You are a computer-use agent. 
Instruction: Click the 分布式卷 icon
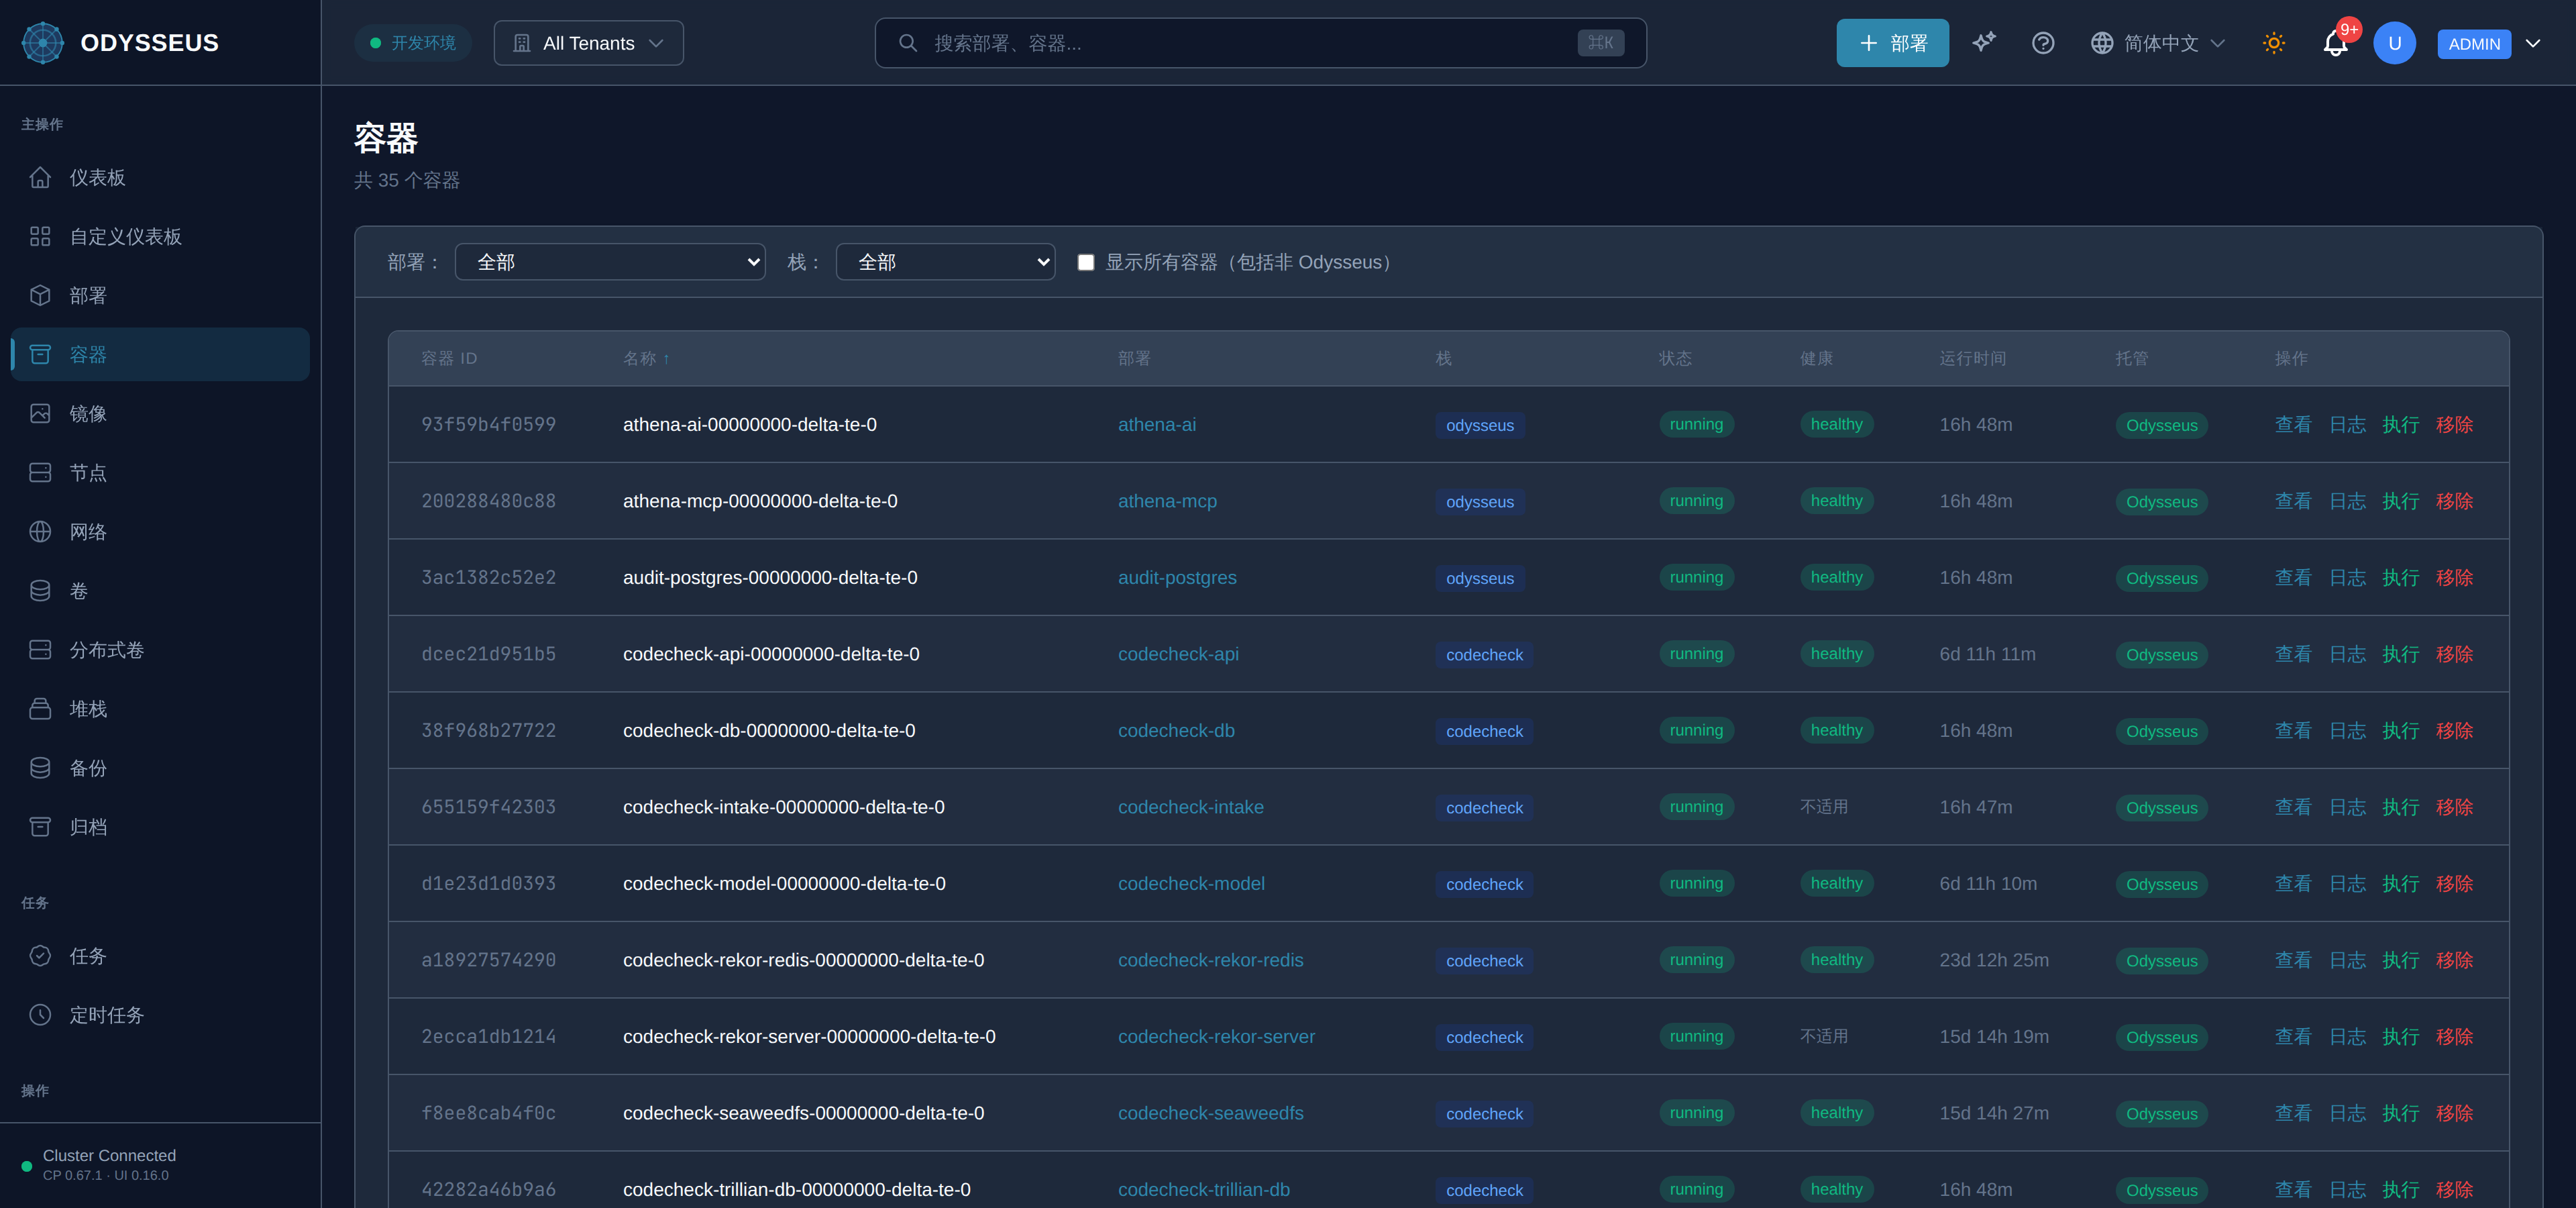tap(40, 649)
